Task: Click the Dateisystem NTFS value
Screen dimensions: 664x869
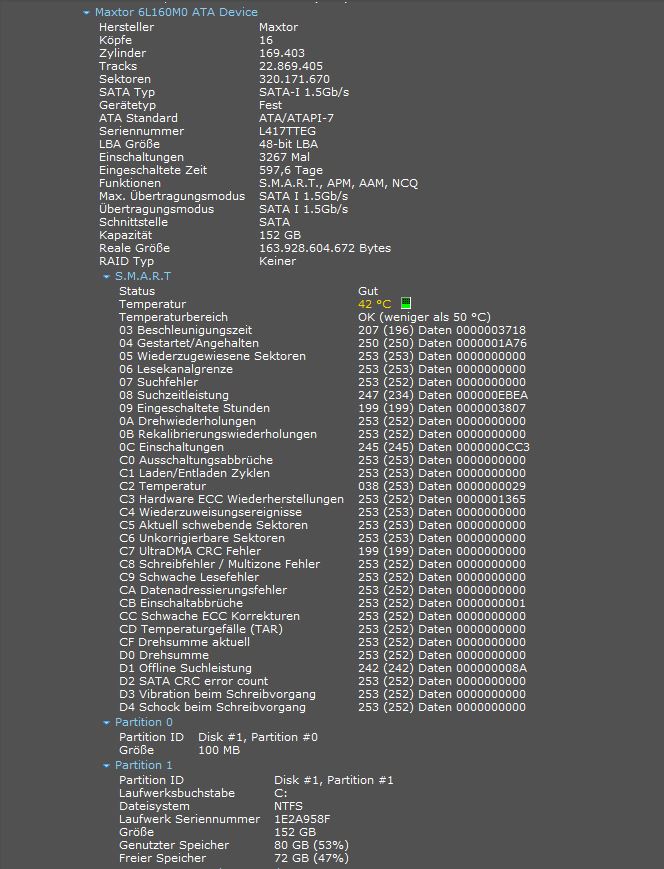Action: [288, 806]
